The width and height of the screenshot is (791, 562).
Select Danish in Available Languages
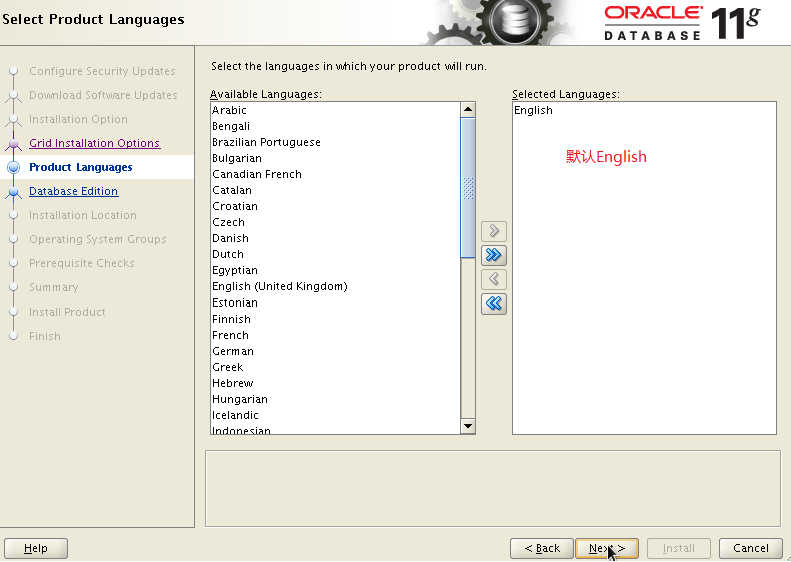tap(335, 238)
